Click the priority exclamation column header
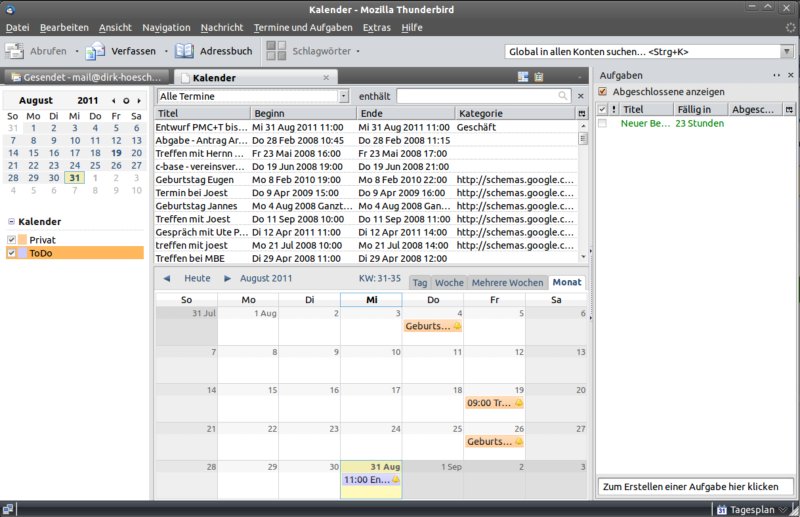This screenshot has height=517, width=800. click(614, 109)
